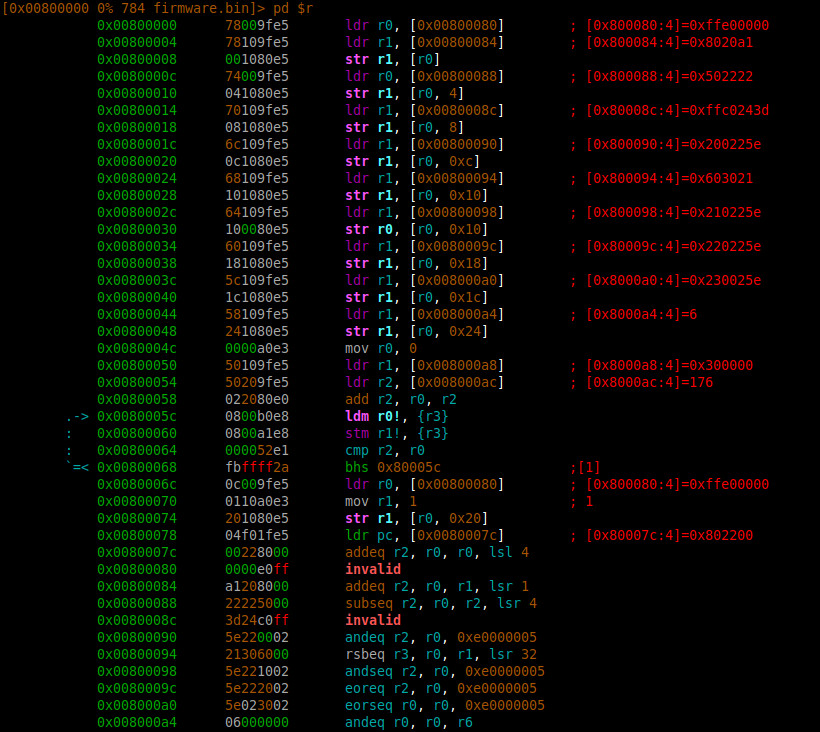Screen dimensions: 820x732
Task: Click instruction 'stm r1!, {r3}'
Action: [396, 433]
